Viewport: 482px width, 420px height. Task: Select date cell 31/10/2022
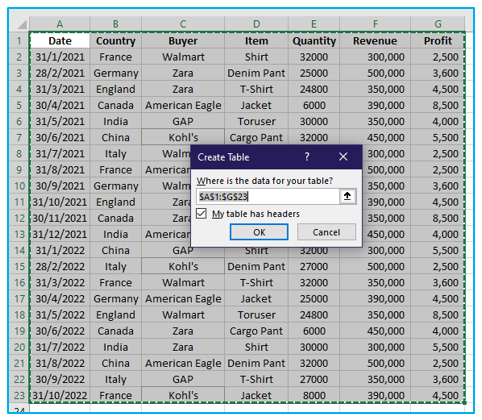coord(60,395)
